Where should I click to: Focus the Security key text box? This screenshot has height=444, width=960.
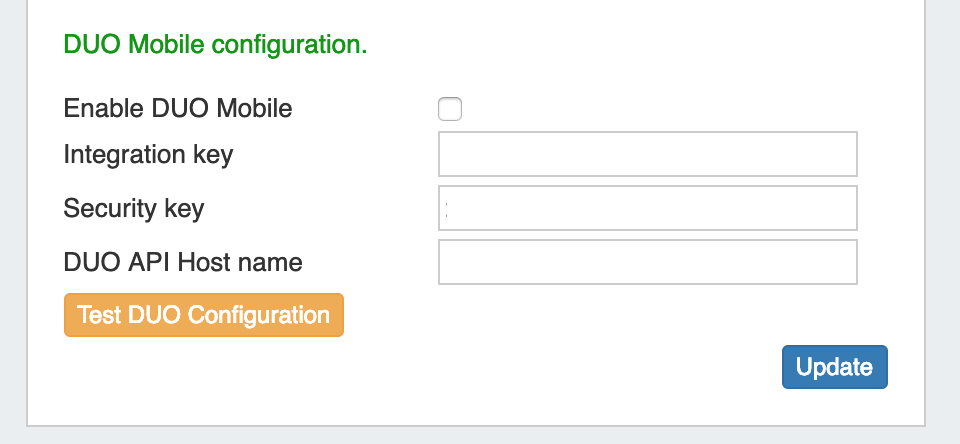click(647, 208)
